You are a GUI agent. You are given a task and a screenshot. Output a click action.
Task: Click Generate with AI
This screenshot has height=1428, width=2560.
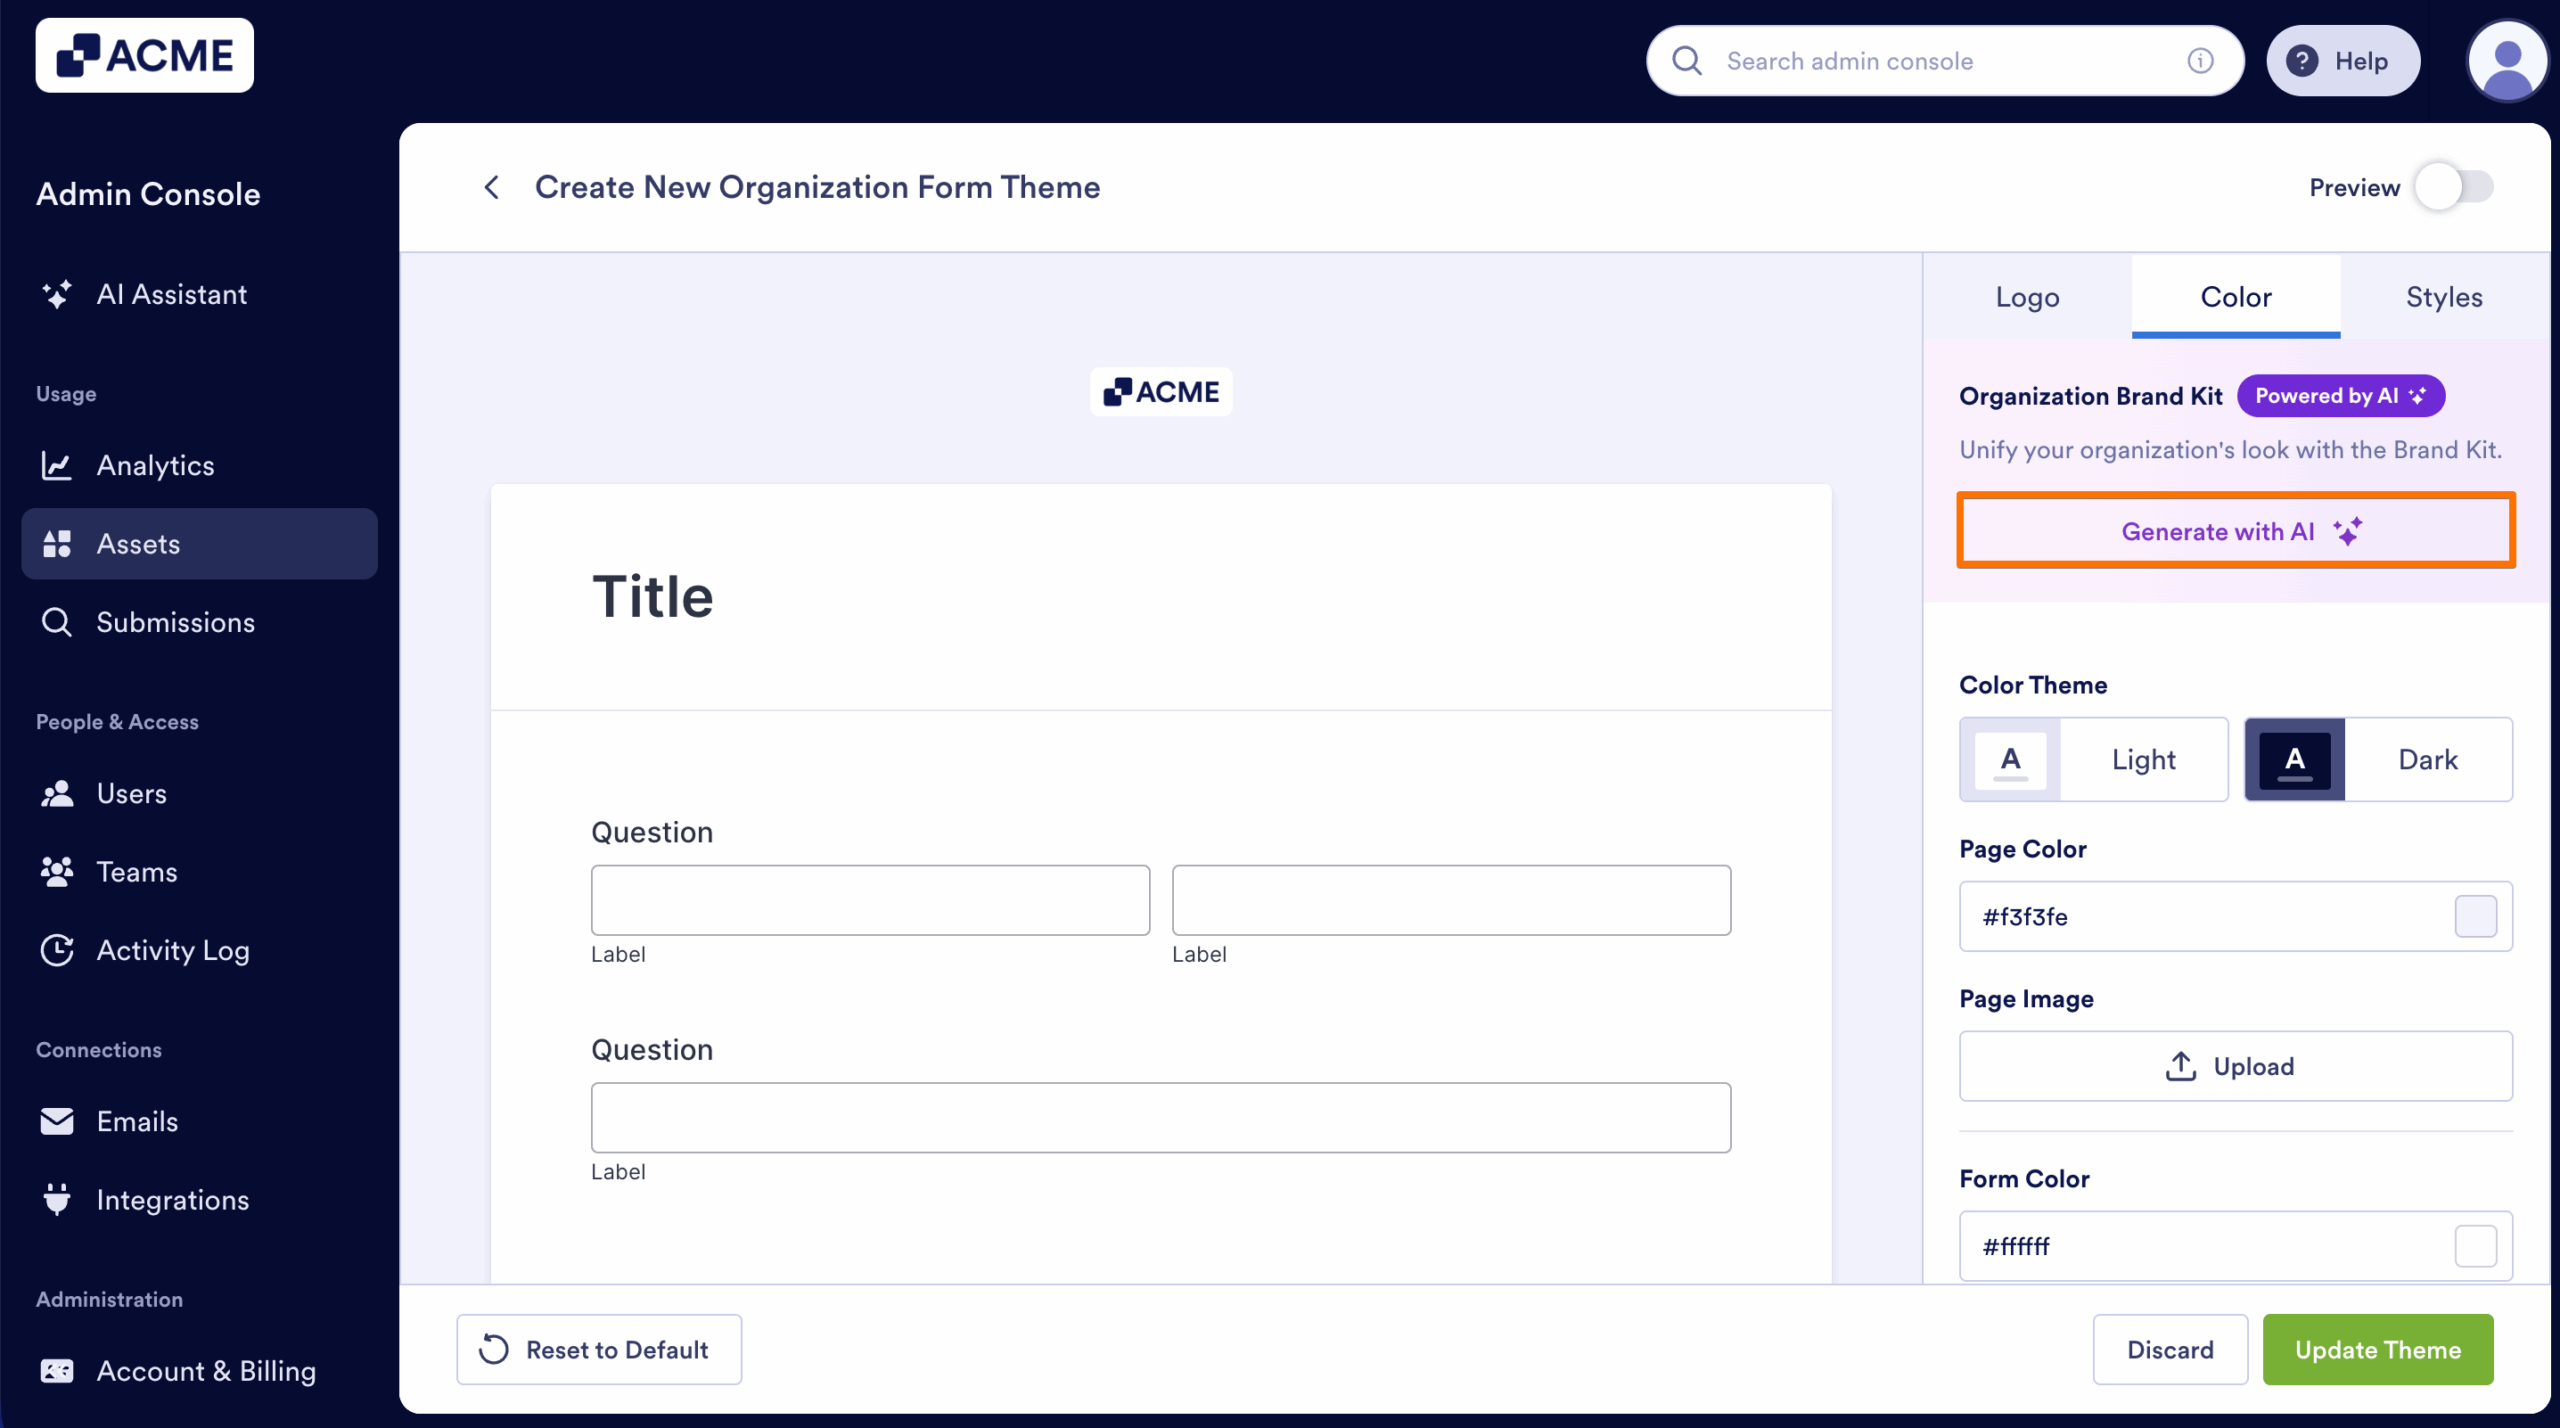click(2235, 530)
